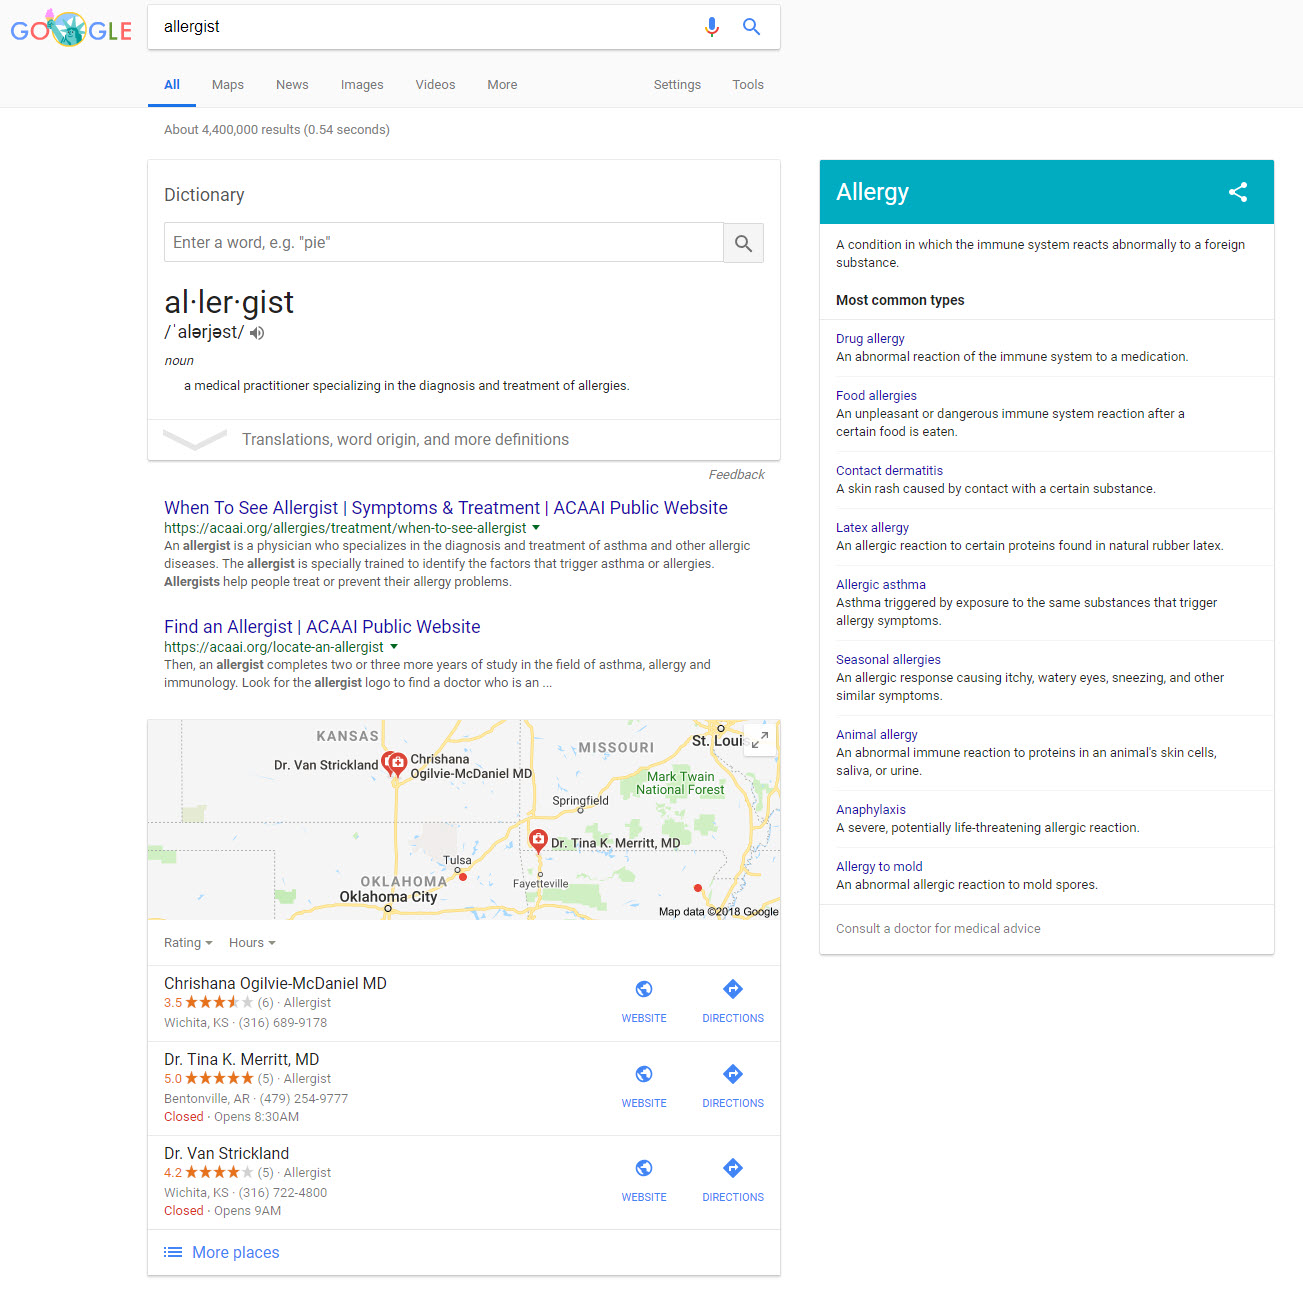Expand translations, word origin, and more definitions
Image resolution: width=1303 pixels, height=1294 pixels.
point(464,440)
